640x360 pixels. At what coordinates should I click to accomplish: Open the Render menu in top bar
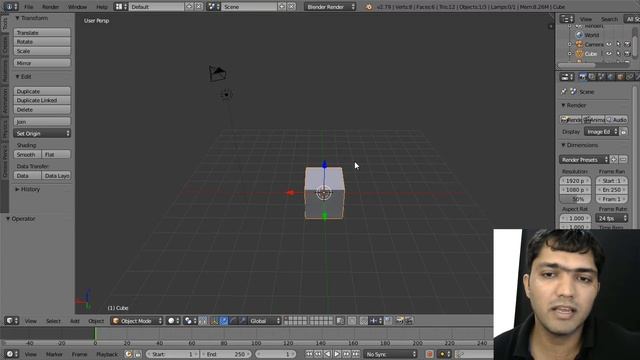coord(51,7)
